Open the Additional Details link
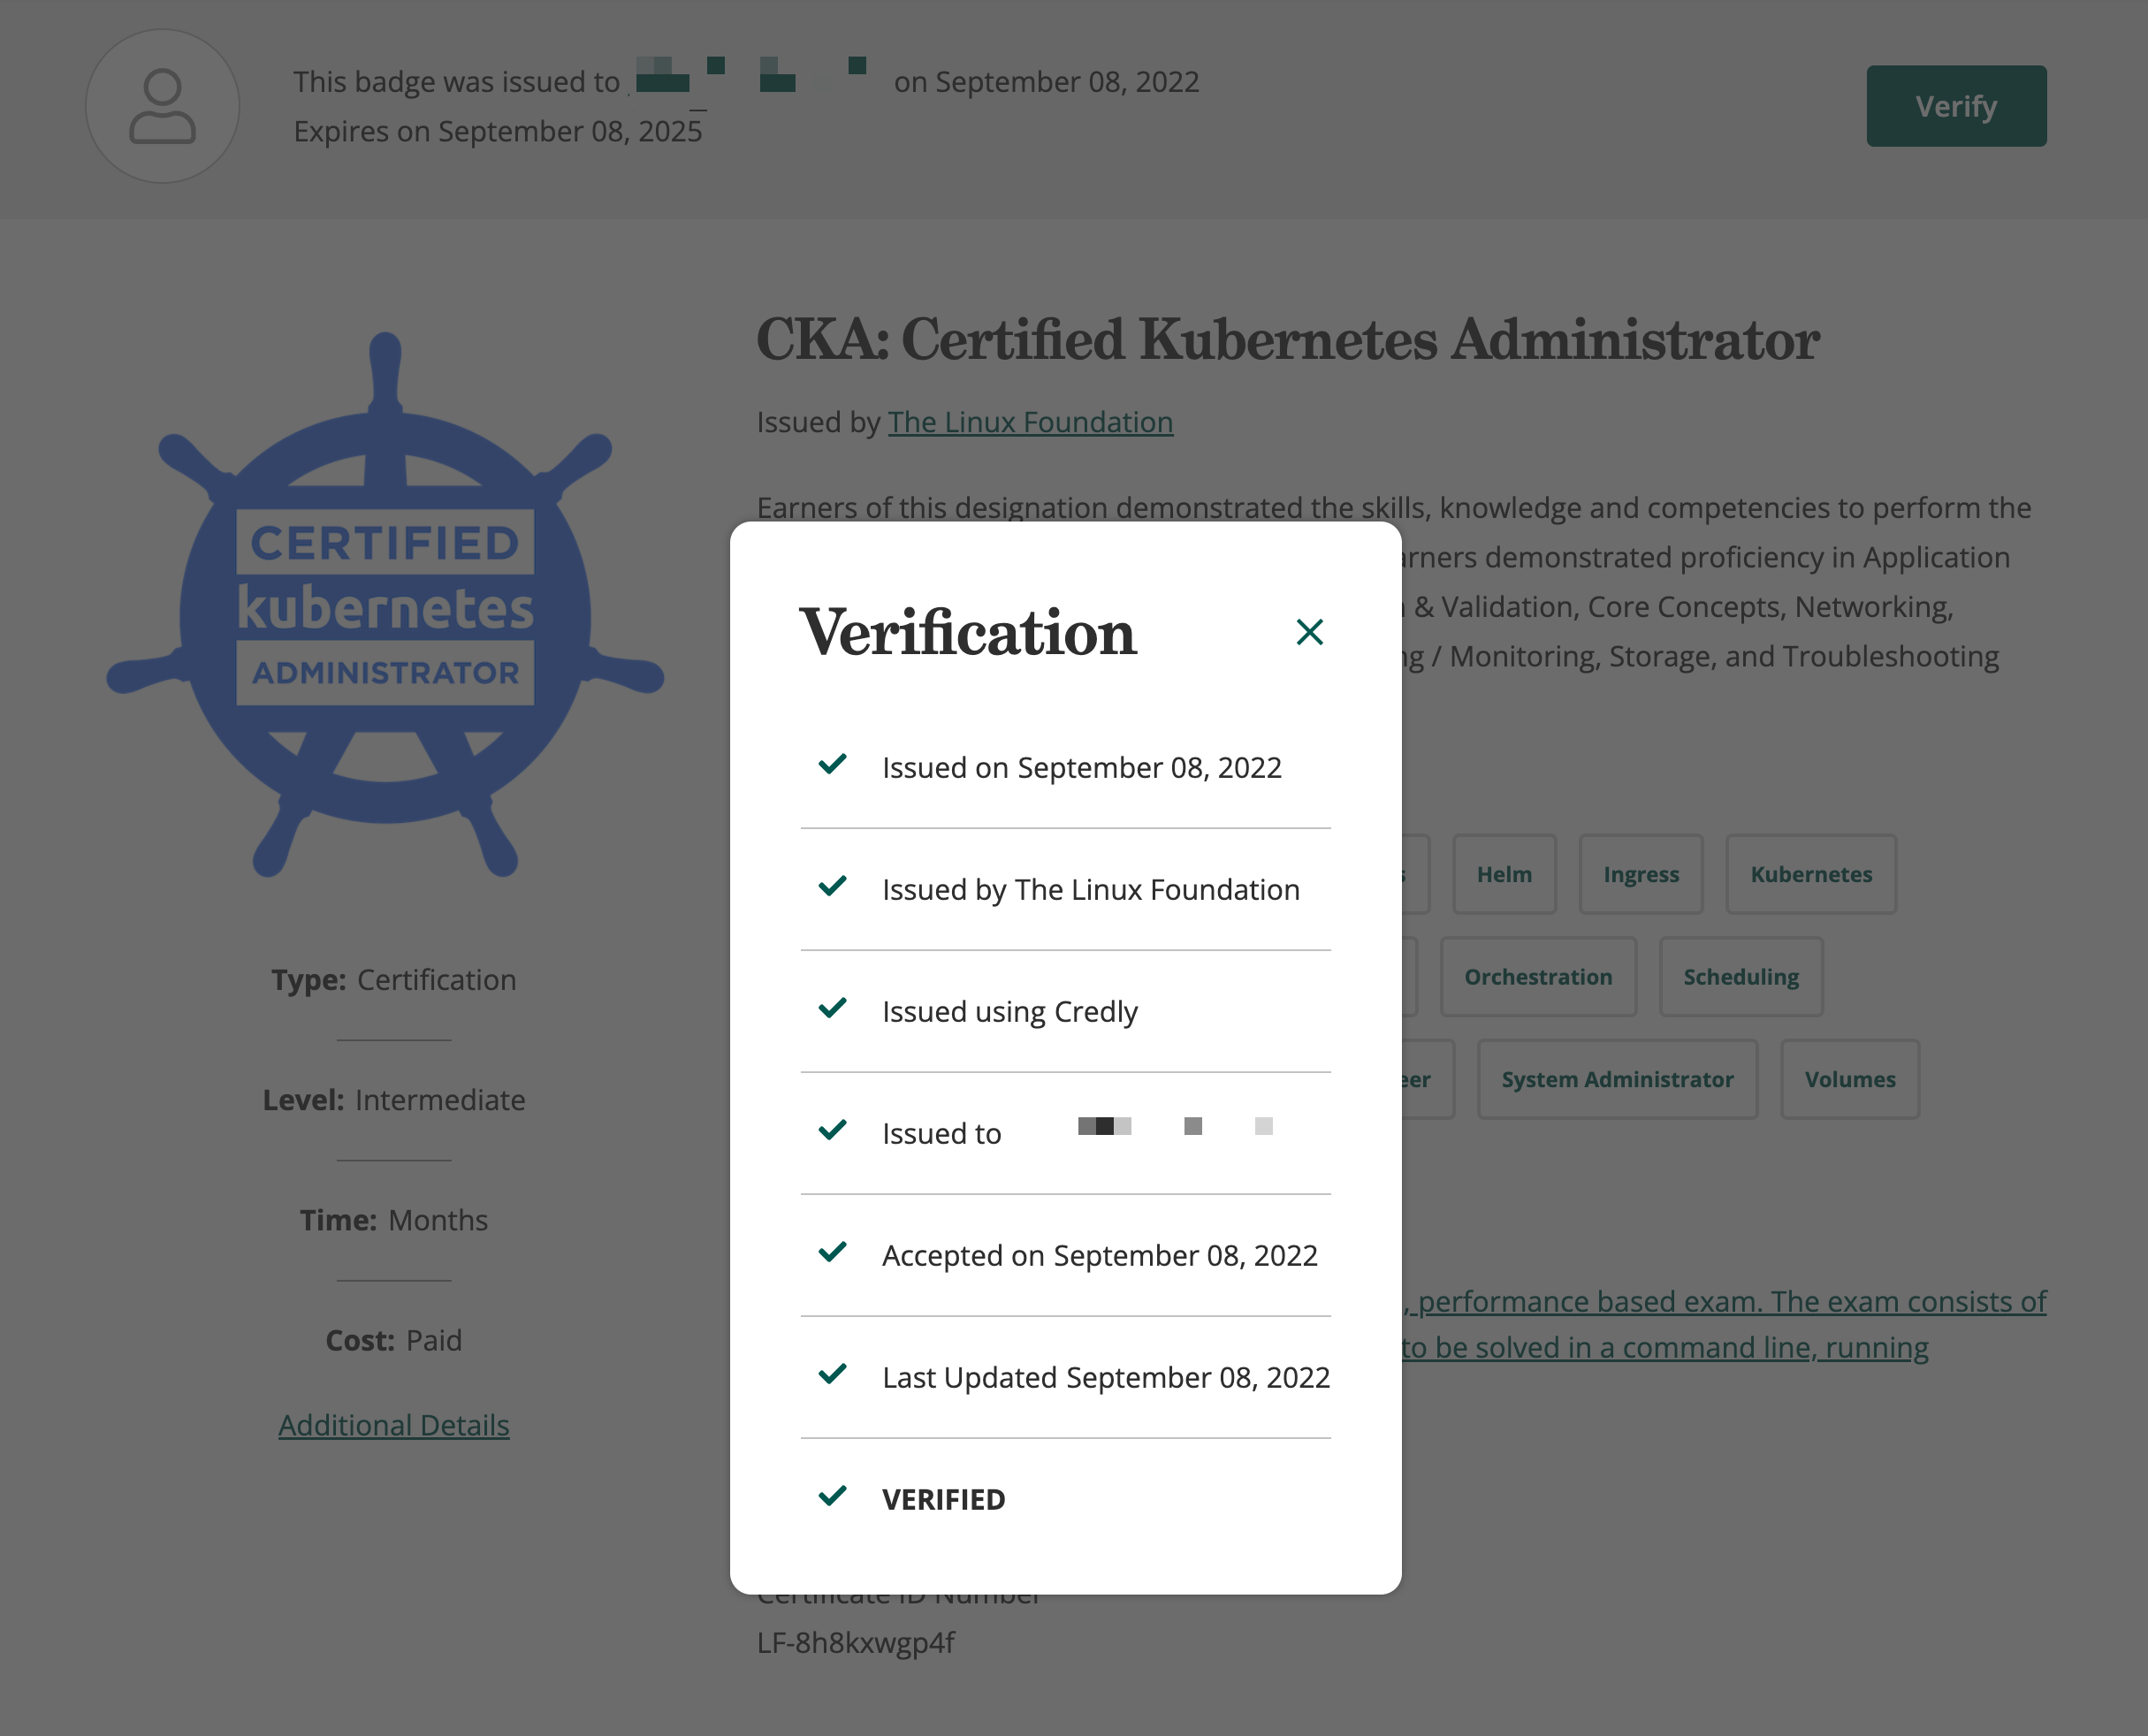The width and height of the screenshot is (2148, 1736). tap(393, 1425)
